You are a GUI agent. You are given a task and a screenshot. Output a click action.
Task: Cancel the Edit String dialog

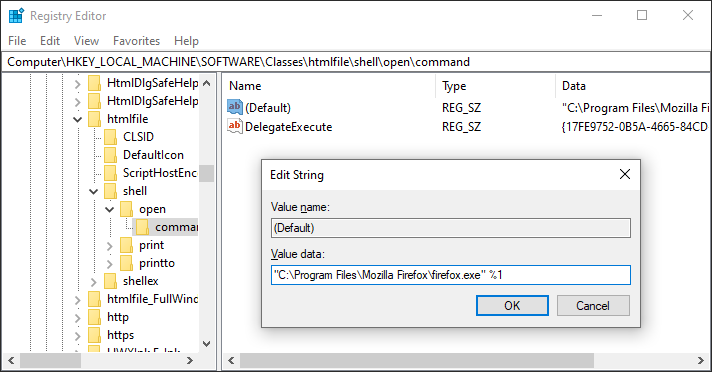coord(593,305)
